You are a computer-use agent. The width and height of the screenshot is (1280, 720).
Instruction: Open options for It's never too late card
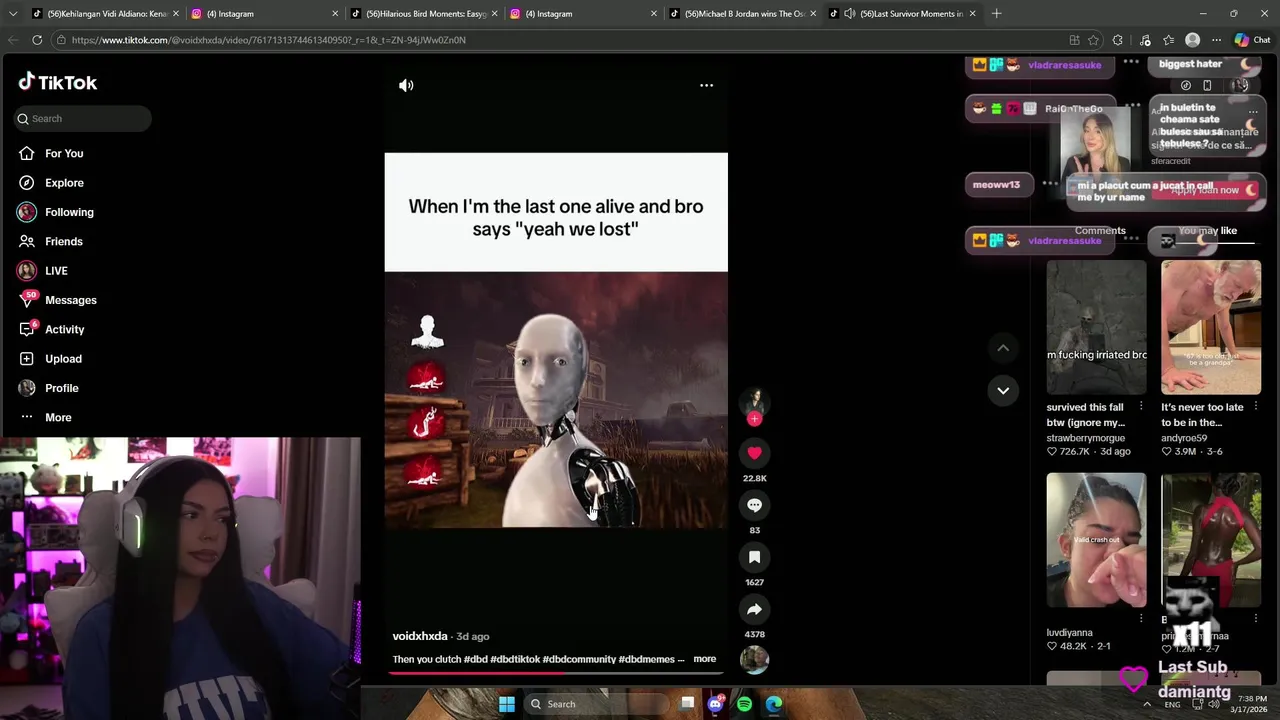coord(1256,407)
